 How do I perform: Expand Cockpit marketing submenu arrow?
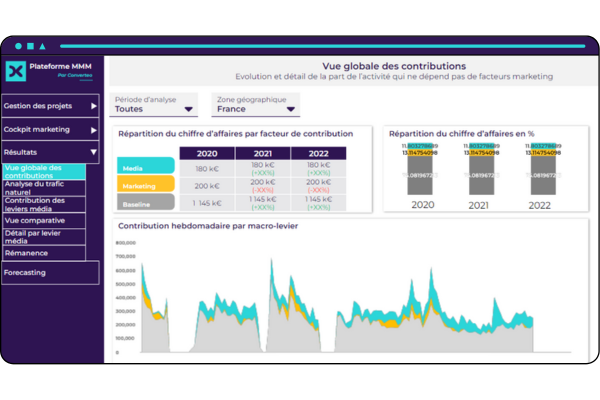click(93, 130)
